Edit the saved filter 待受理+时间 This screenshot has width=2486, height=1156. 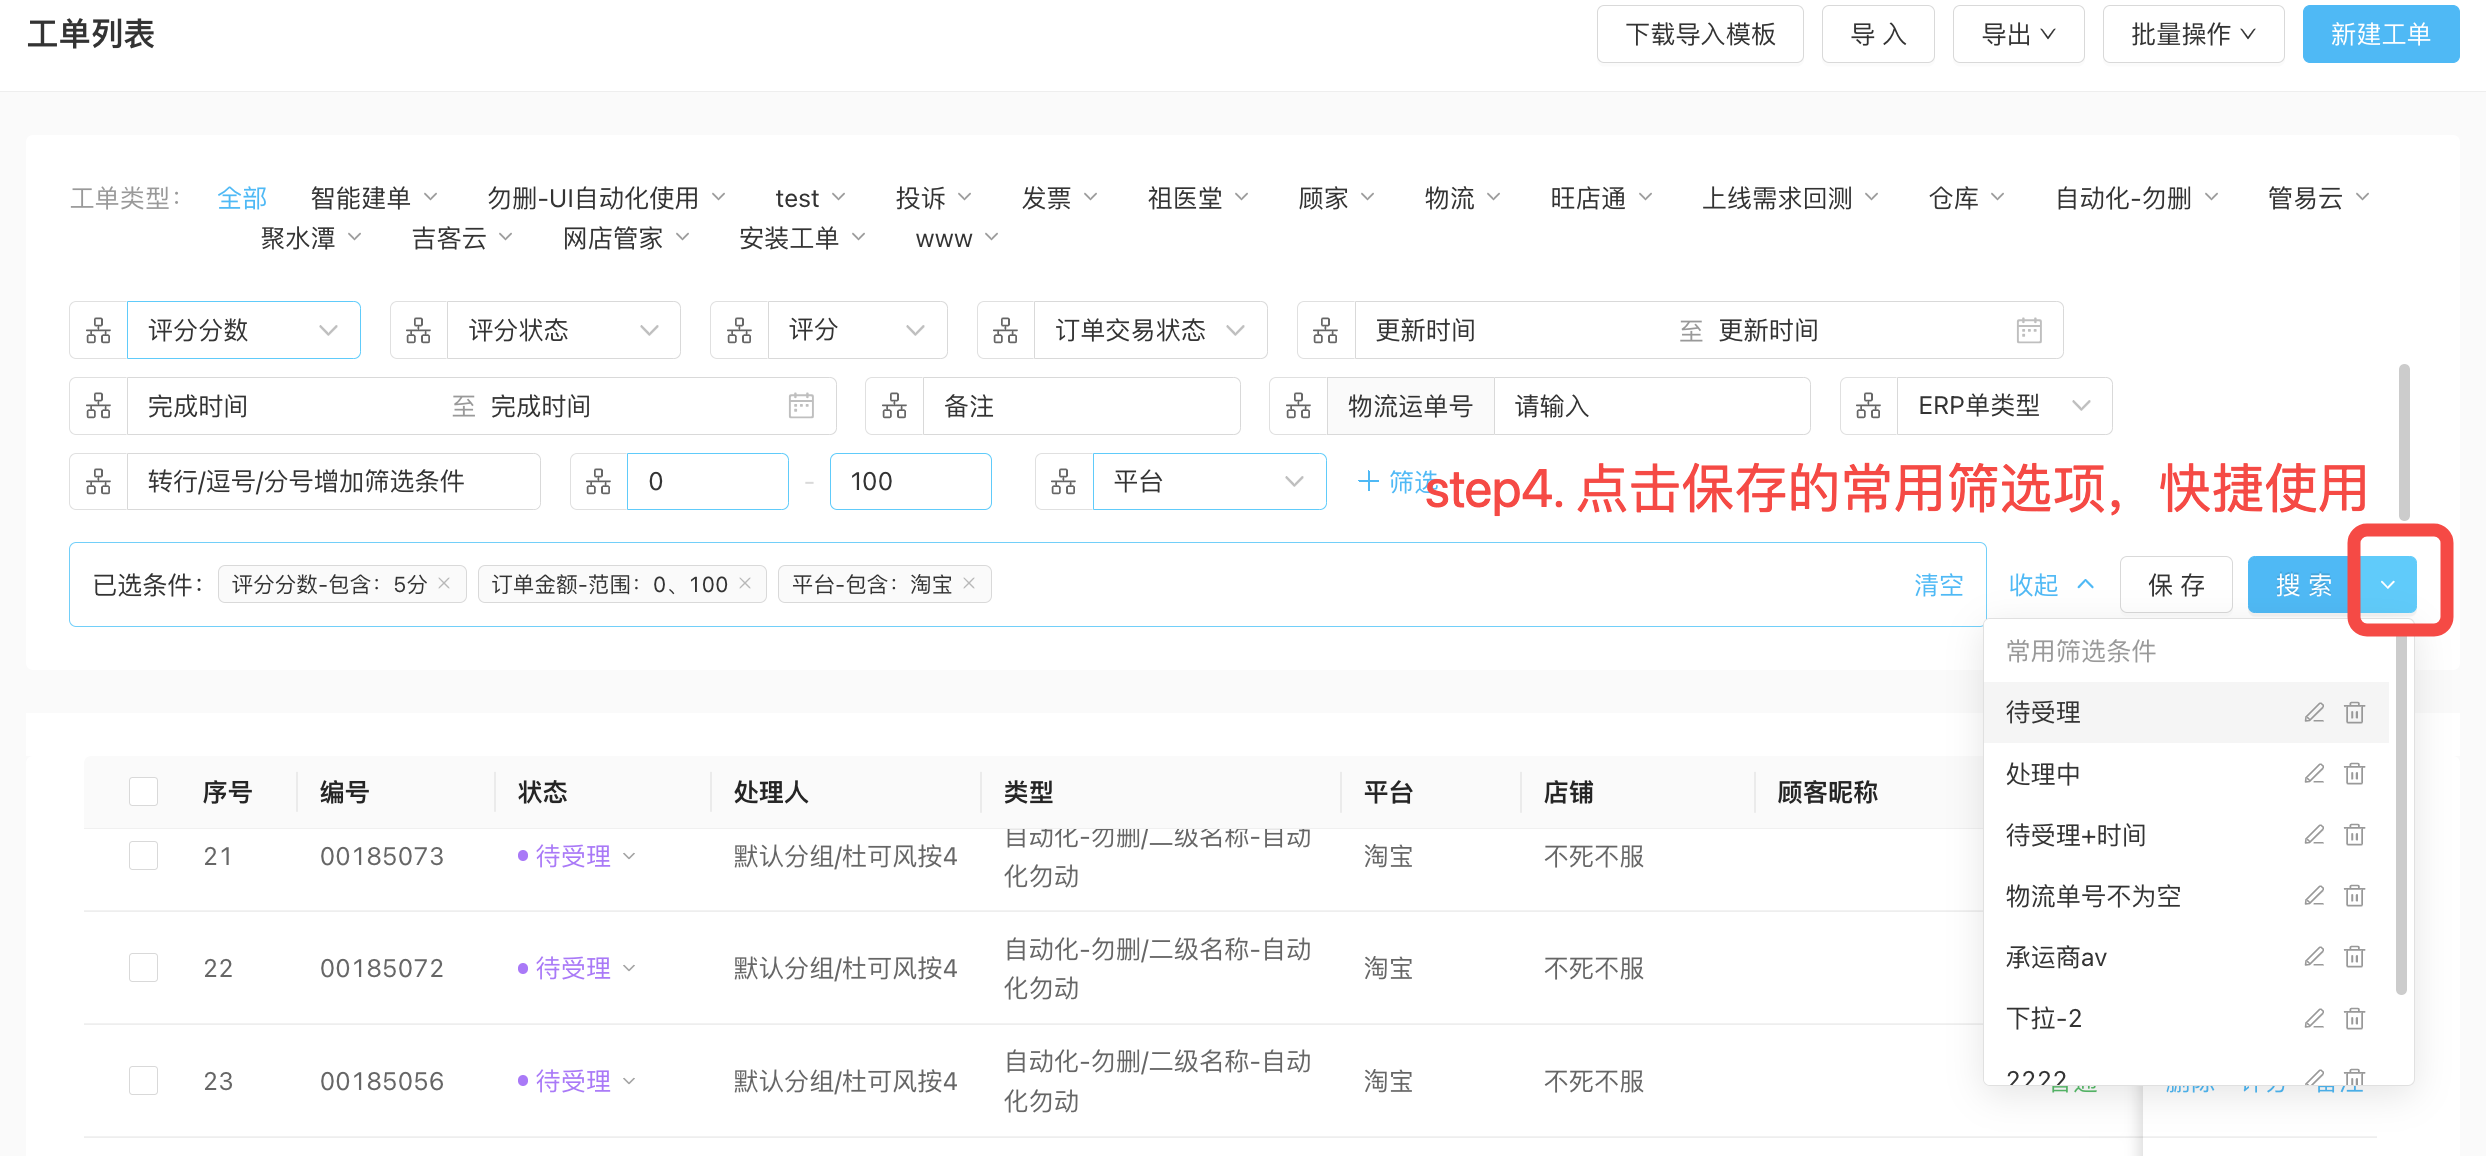coord(2314,834)
